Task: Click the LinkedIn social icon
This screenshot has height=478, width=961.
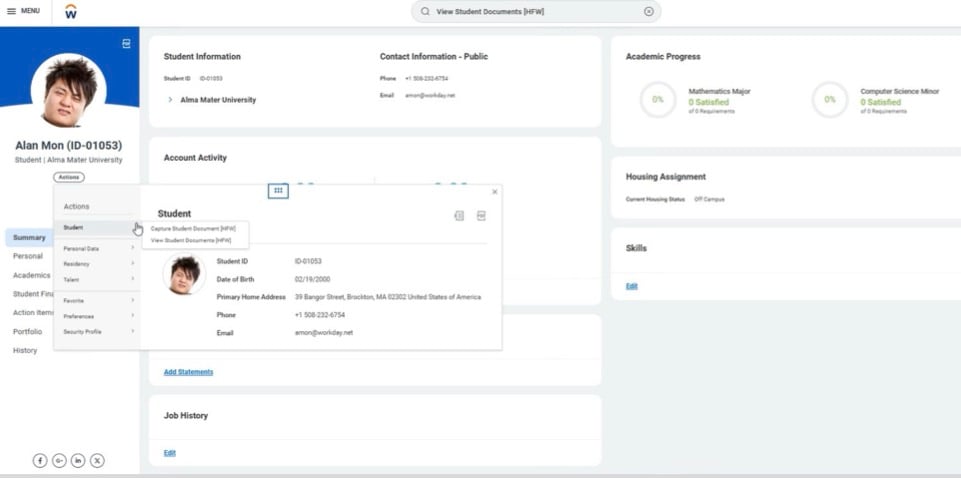Action: coord(78,461)
